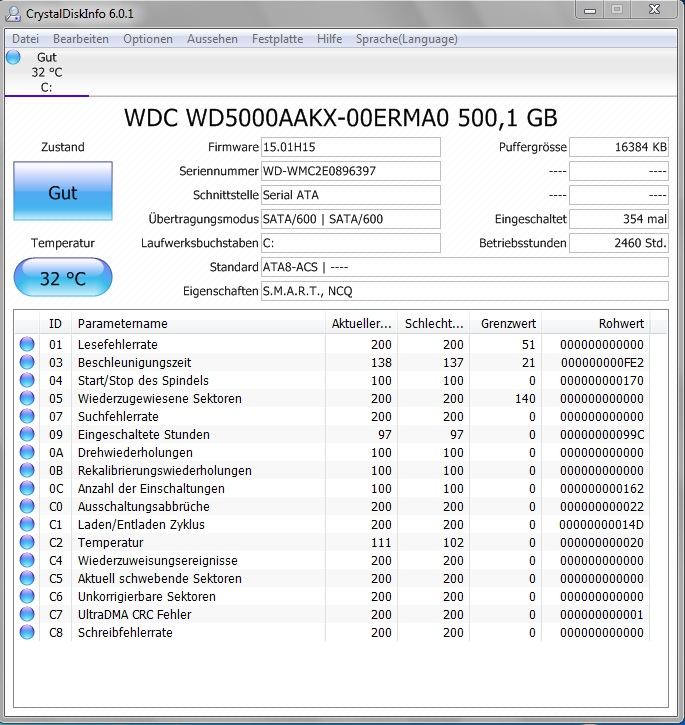The width and height of the screenshot is (685, 725).
Task: Click the Übertragungsmodus field SATA/600
Action: coord(351,219)
